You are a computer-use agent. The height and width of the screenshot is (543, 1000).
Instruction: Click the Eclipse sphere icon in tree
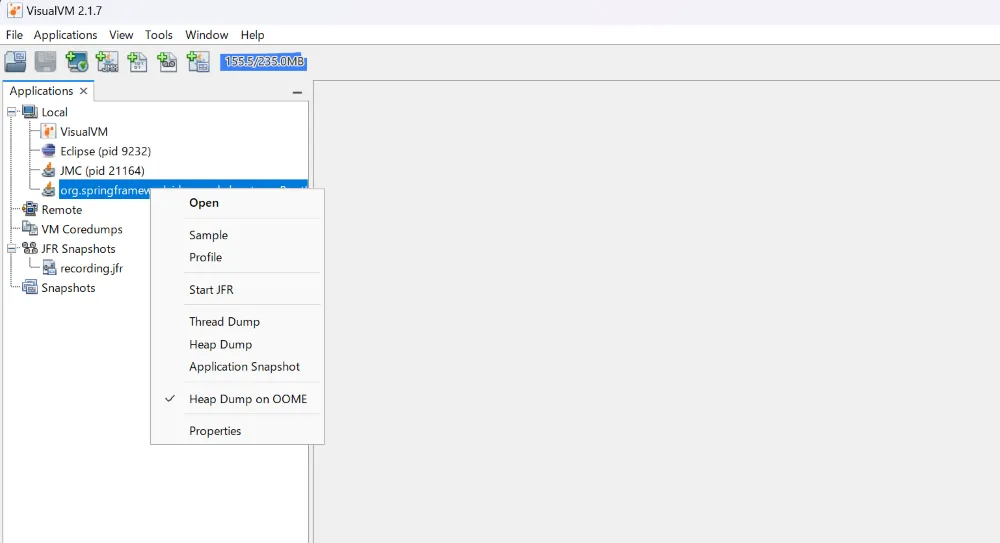[48, 151]
